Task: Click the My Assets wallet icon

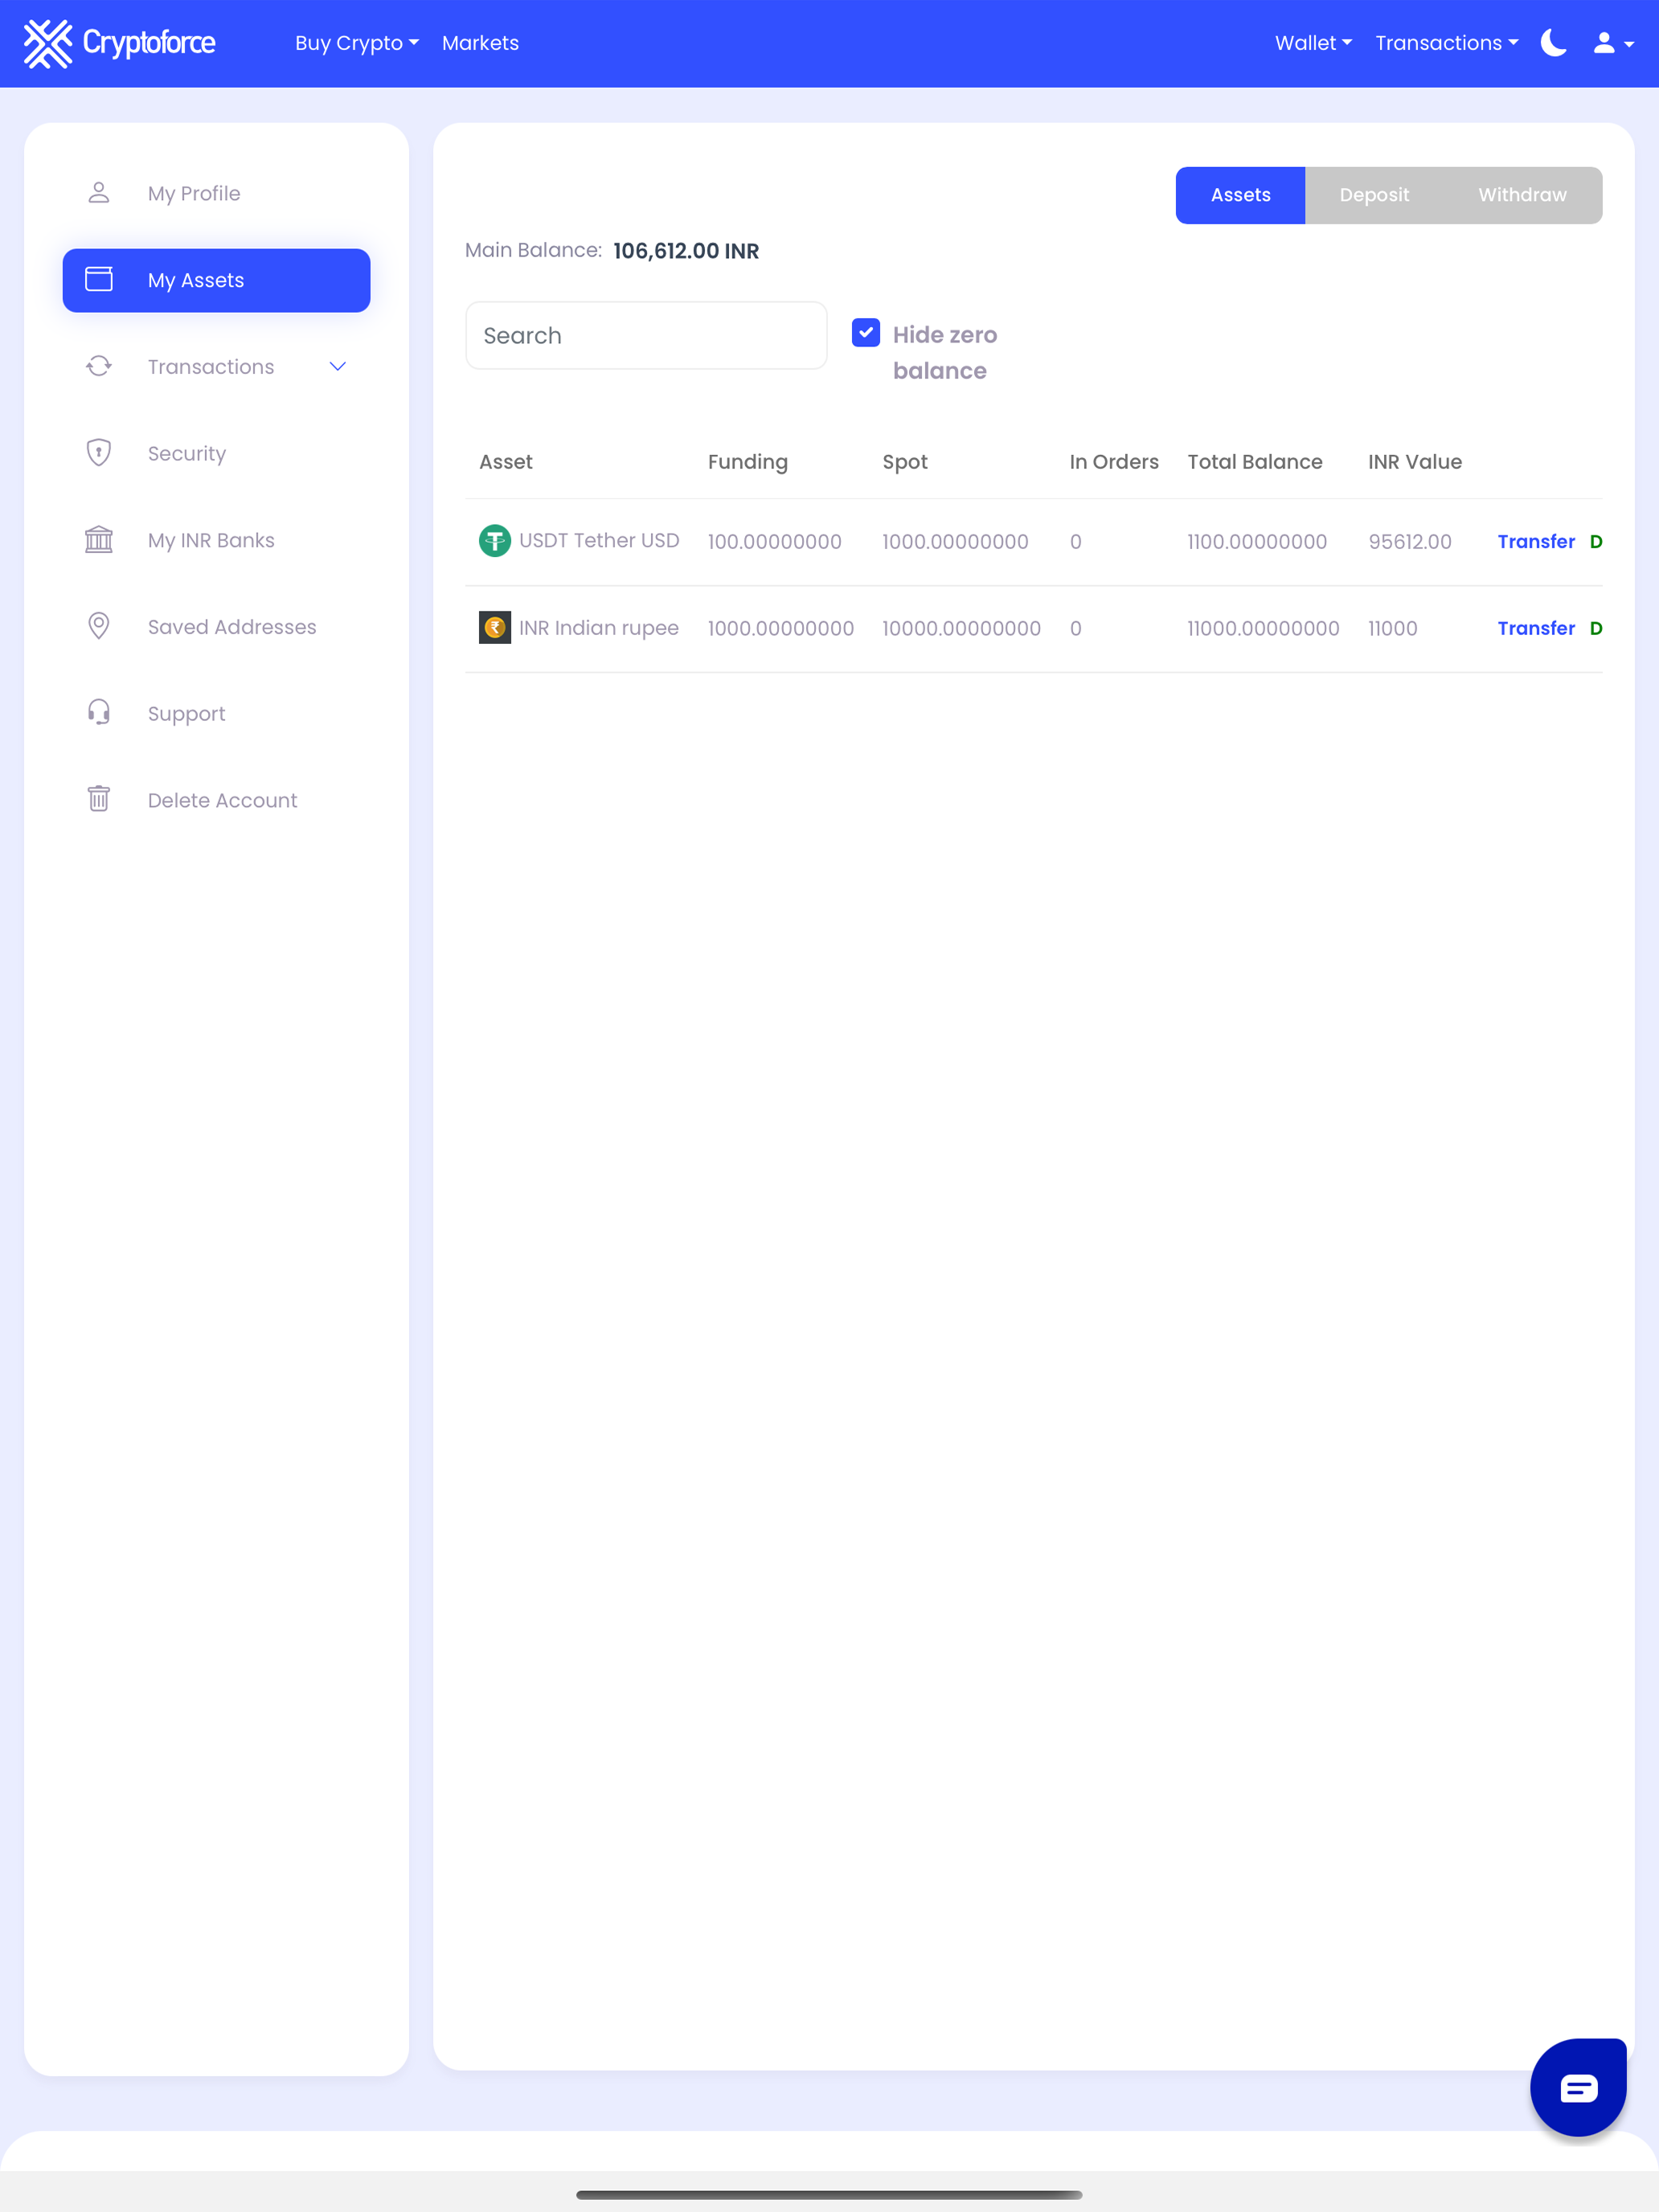Action: pos(98,279)
